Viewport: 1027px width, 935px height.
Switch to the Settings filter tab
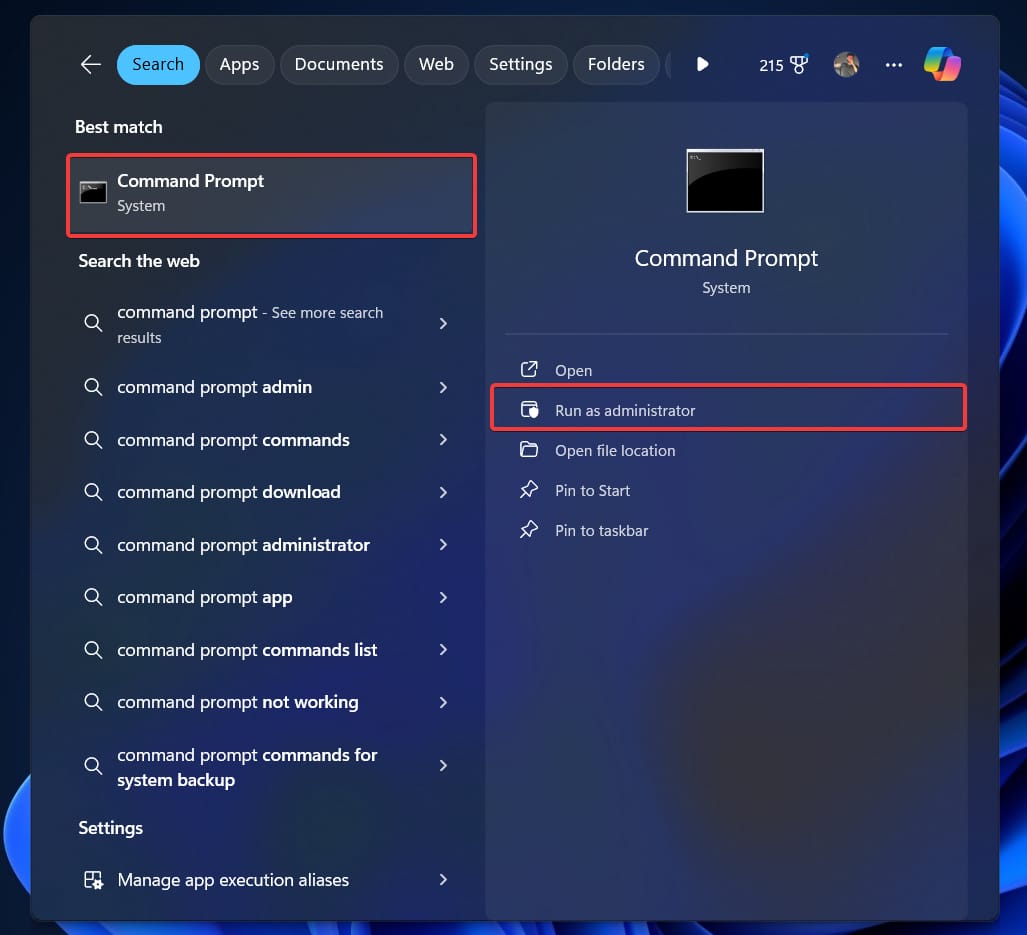click(x=521, y=64)
